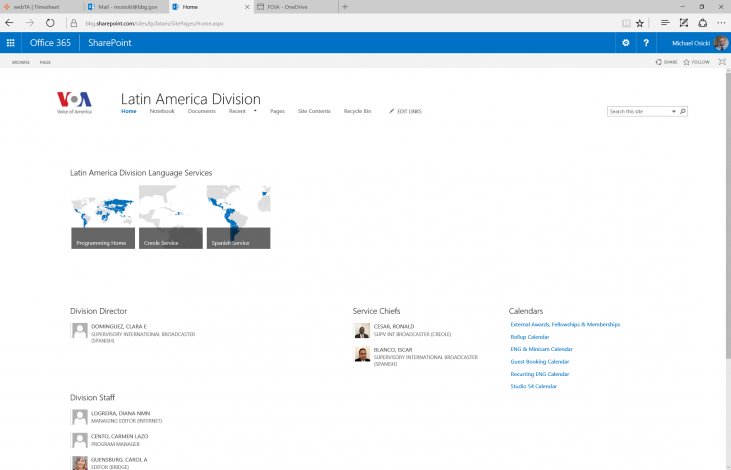Click SharePoint header link
This screenshot has width=731, height=470.
pyautogui.click(x=110, y=43)
